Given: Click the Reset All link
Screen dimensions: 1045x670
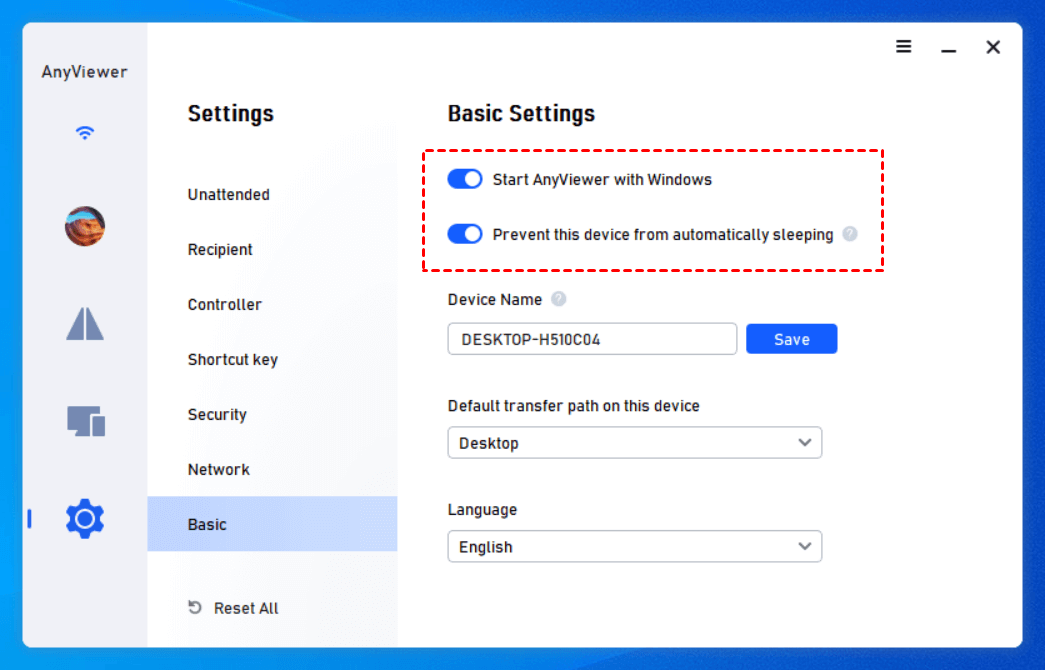Looking at the screenshot, I should 246,608.
